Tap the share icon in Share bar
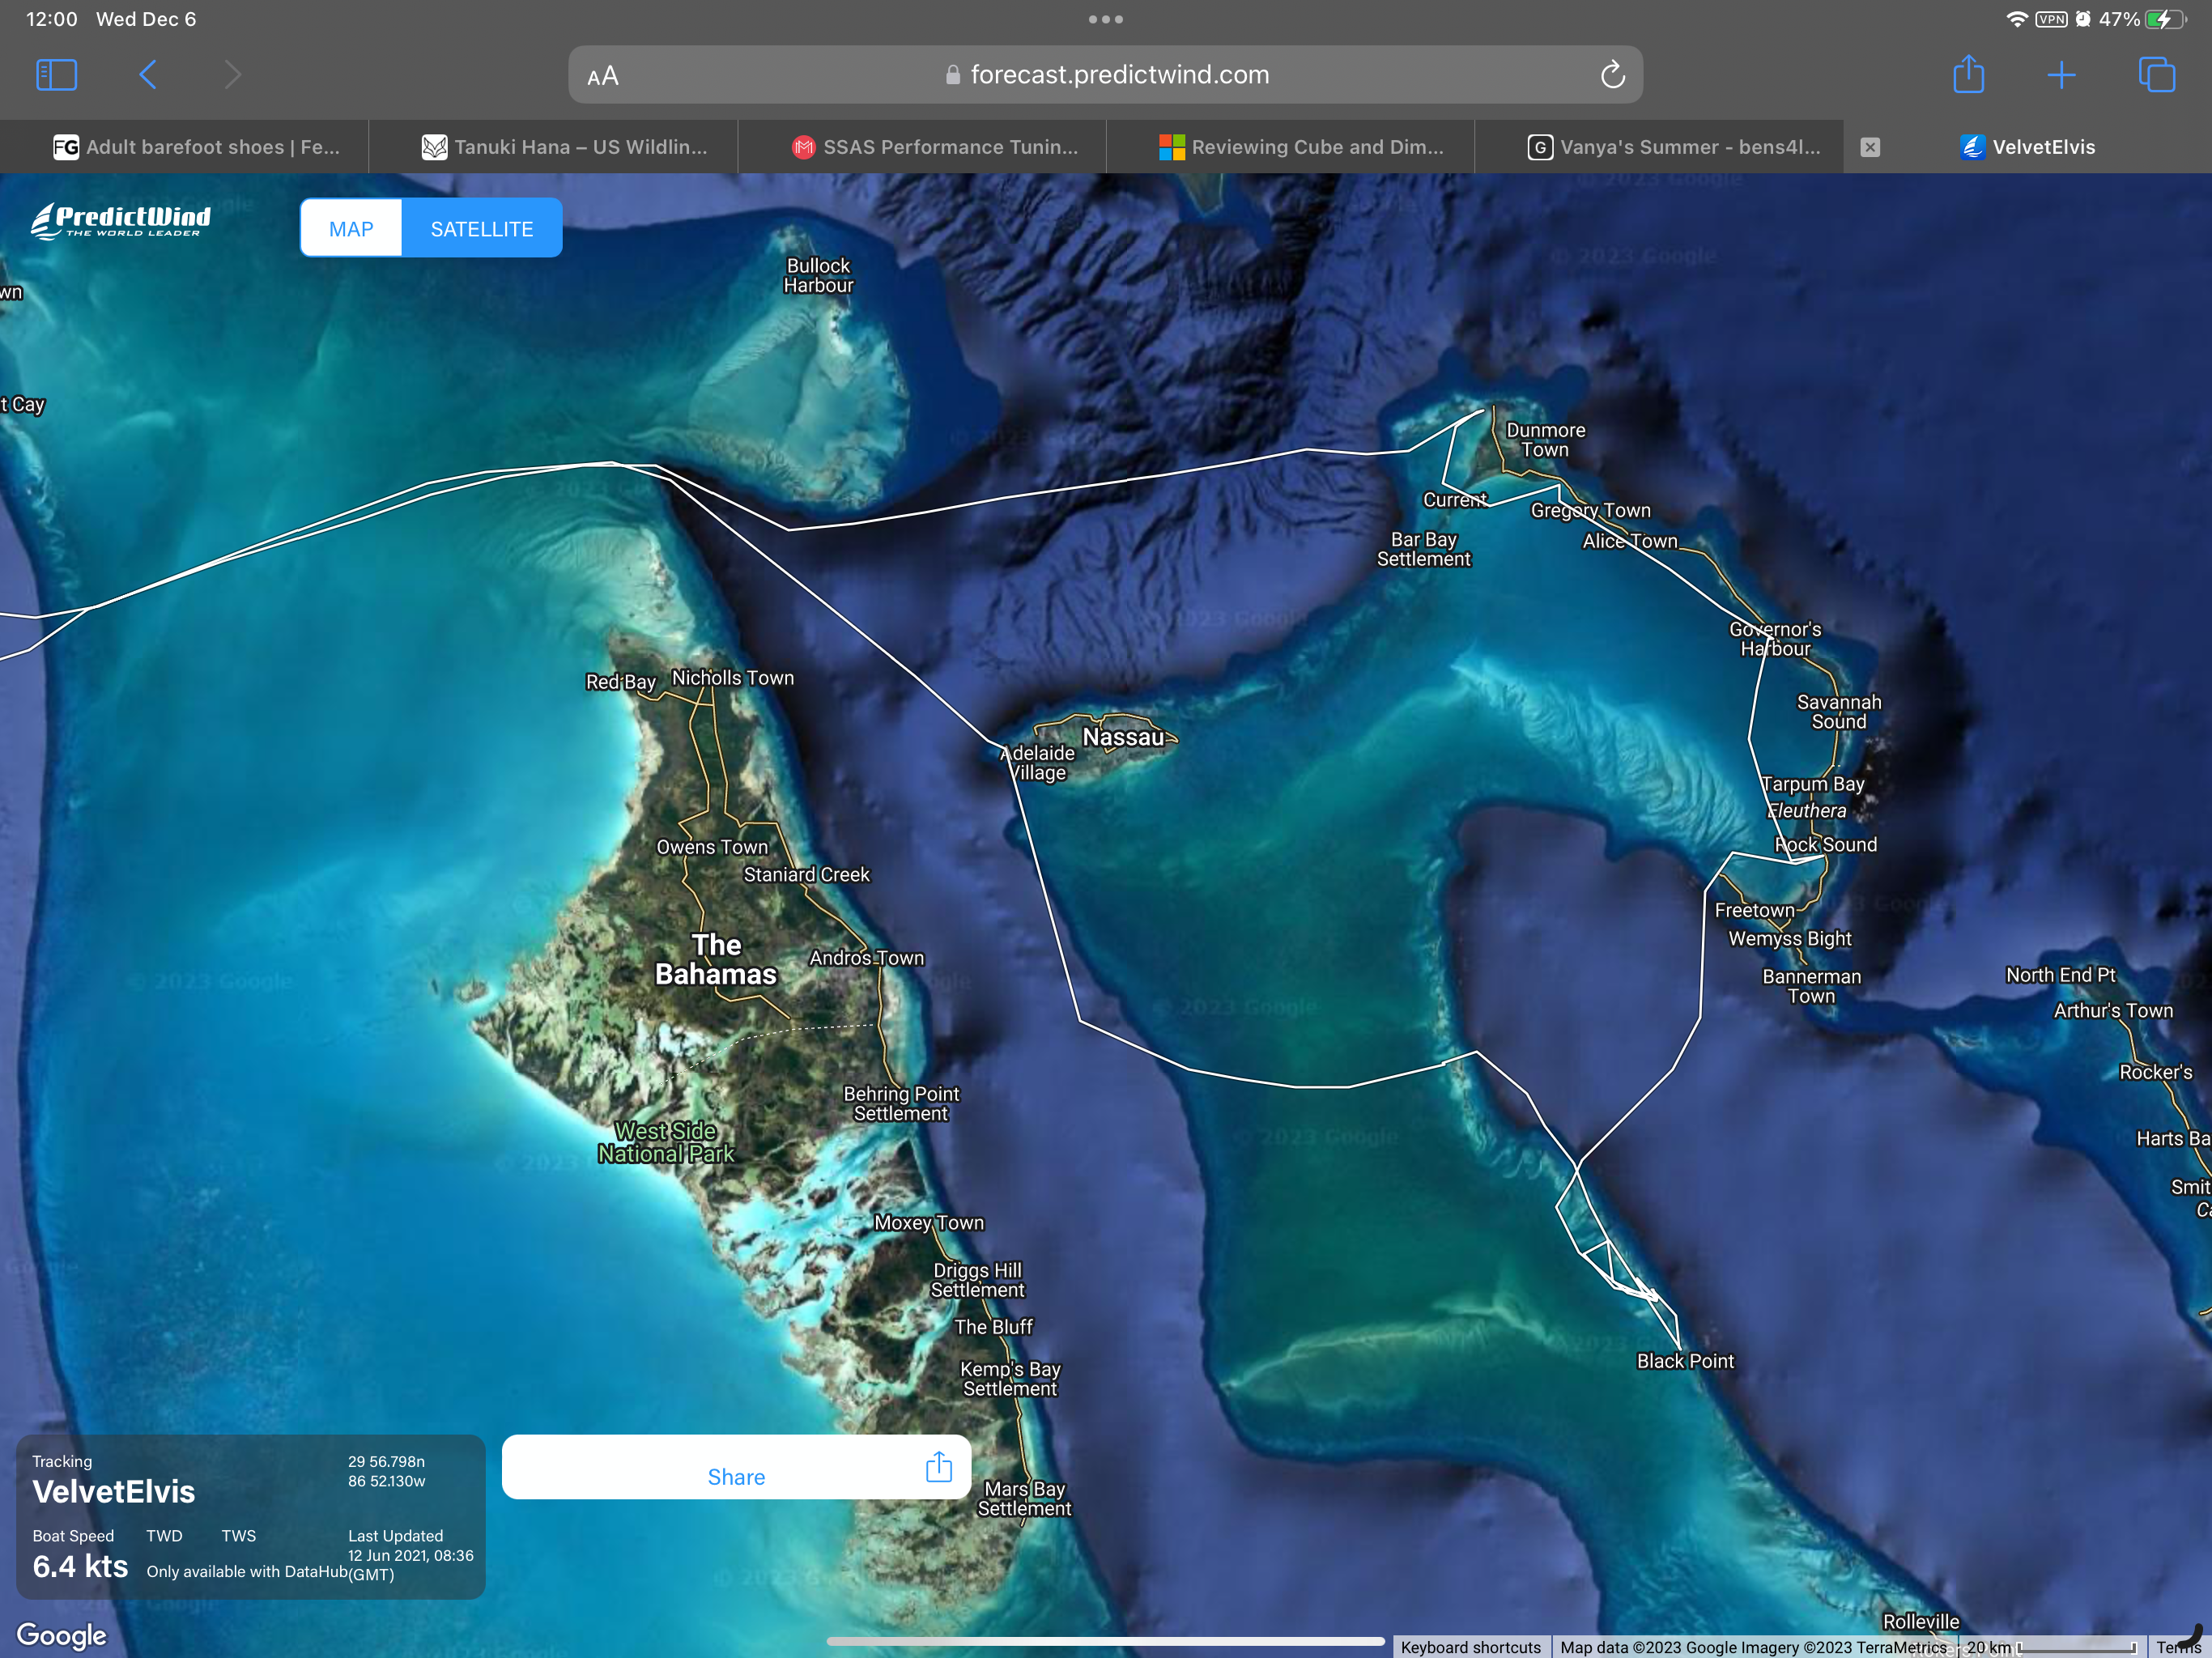The width and height of the screenshot is (2212, 1658). point(938,1467)
